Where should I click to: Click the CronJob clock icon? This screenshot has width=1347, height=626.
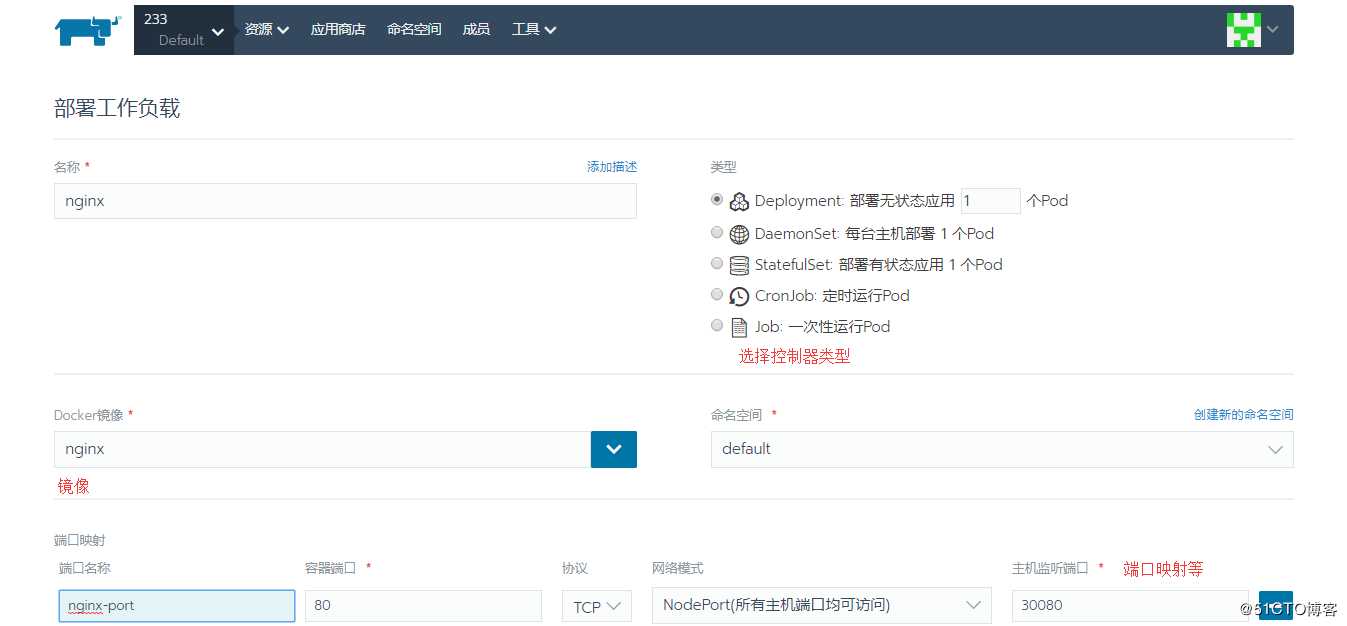(x=739, y=296)
